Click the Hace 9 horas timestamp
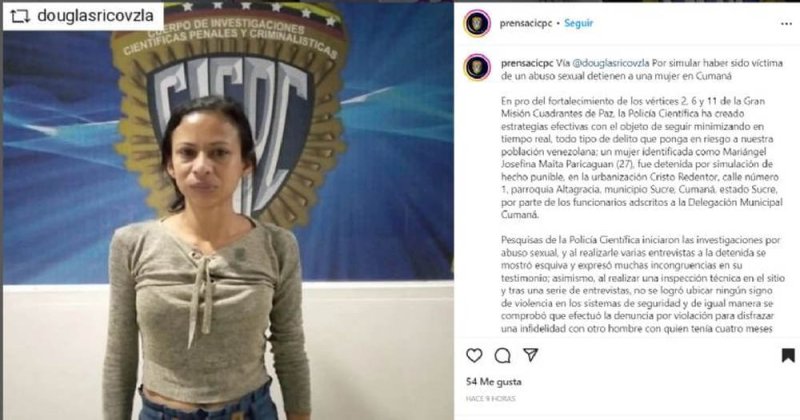Screen dimensions: 800x420 [490, 399]
